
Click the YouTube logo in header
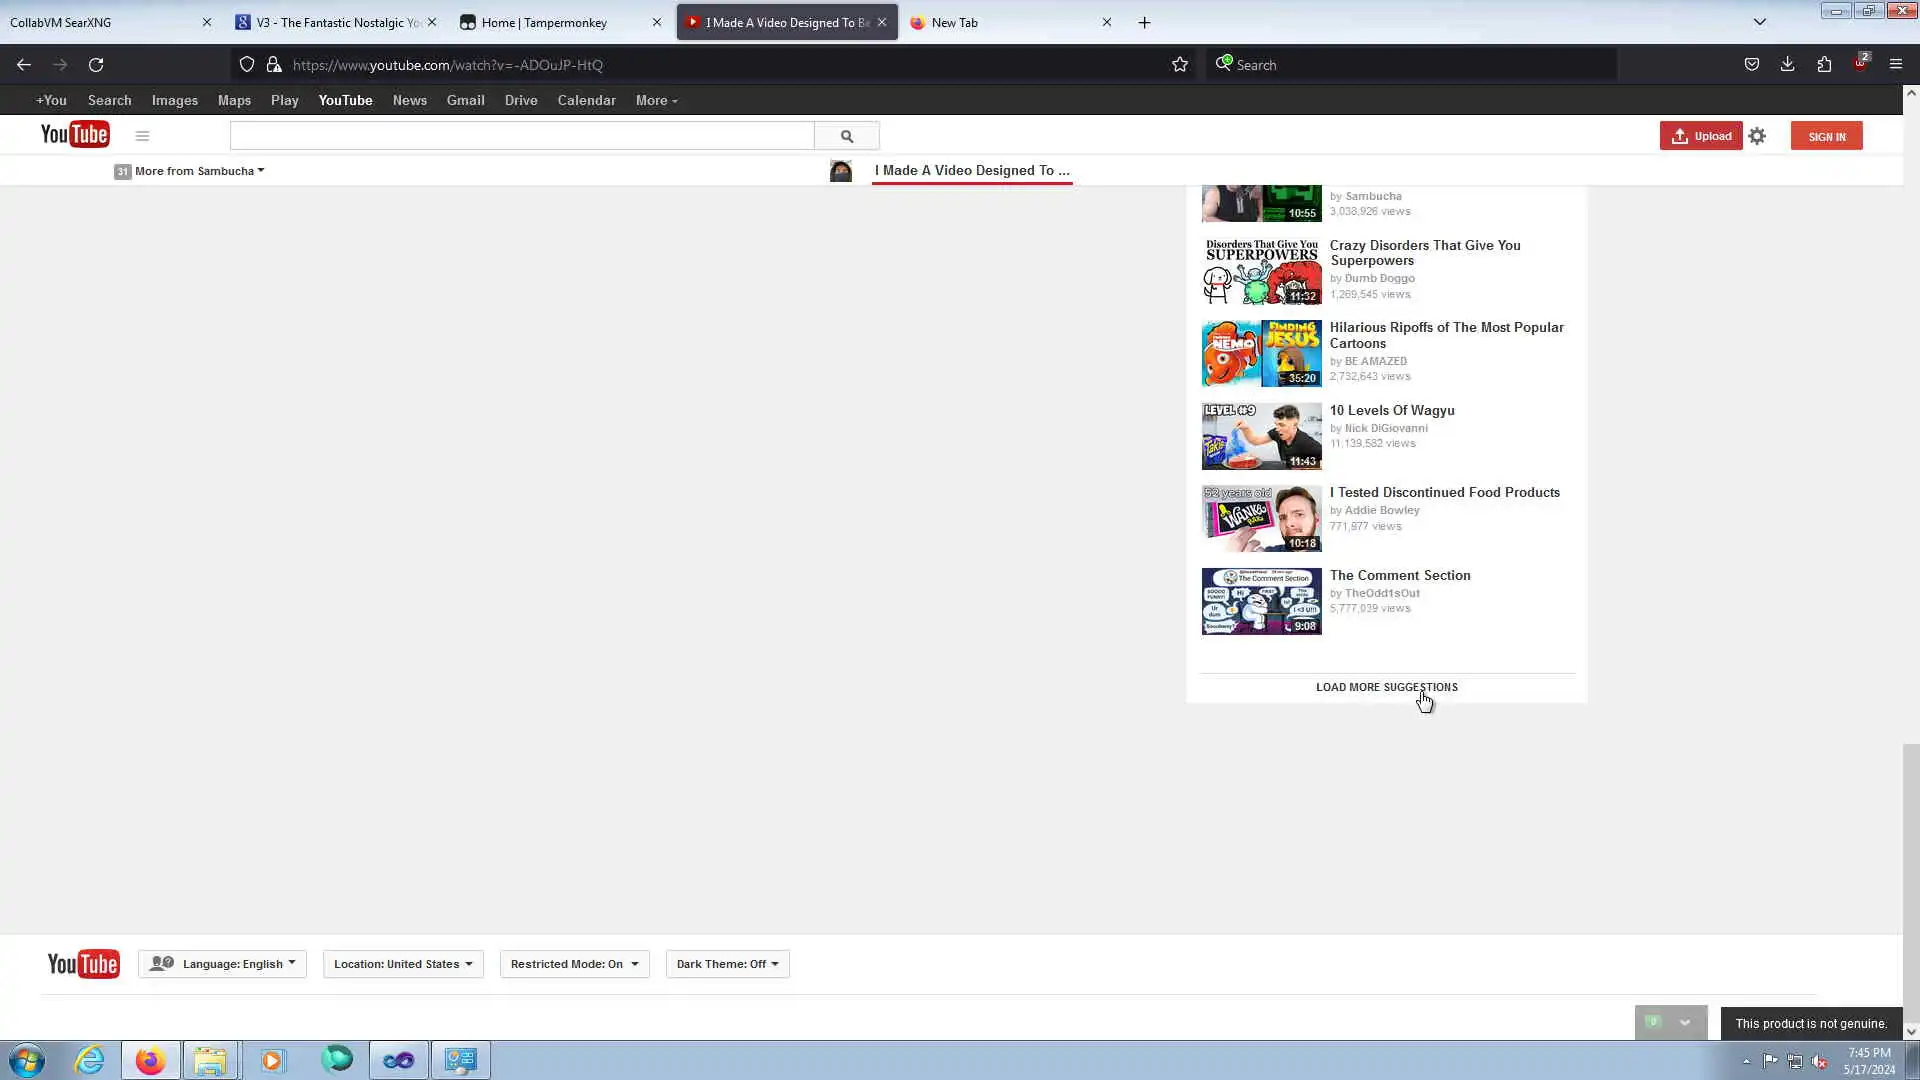pos(75,135)
